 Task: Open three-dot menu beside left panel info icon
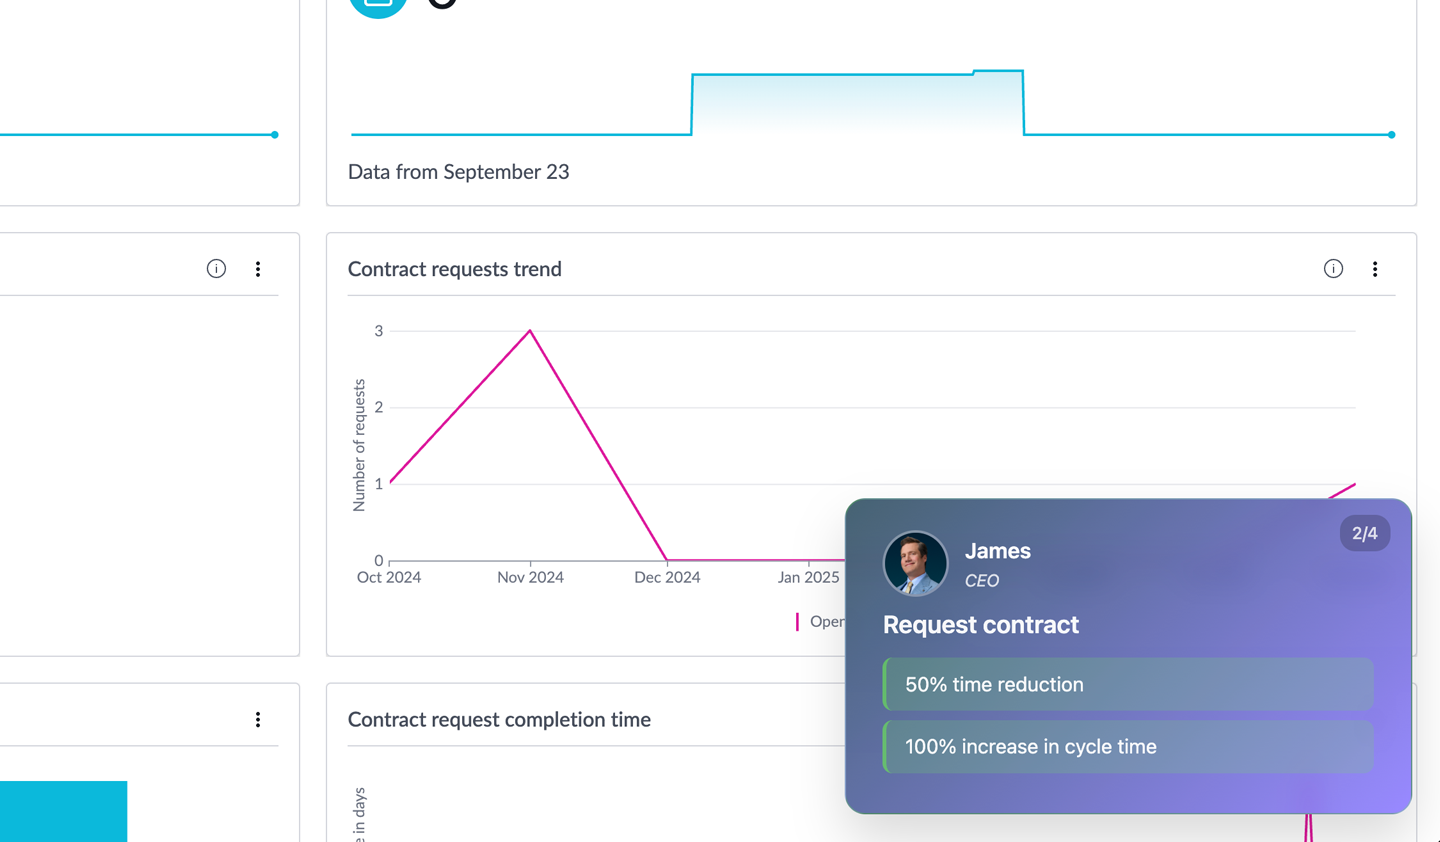[x=258, y=269]
